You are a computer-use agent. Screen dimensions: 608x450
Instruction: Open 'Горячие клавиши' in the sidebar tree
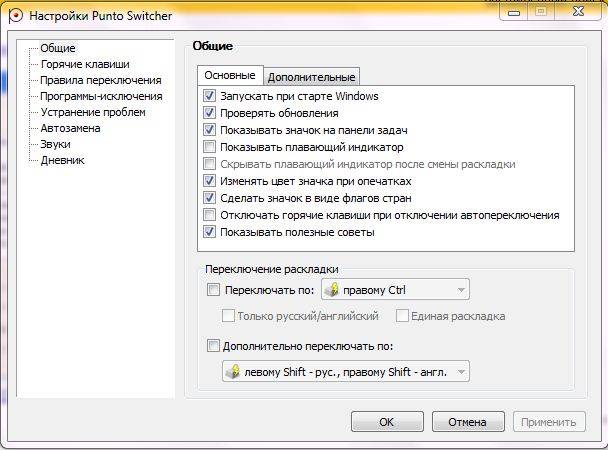(x=85, y=64)
